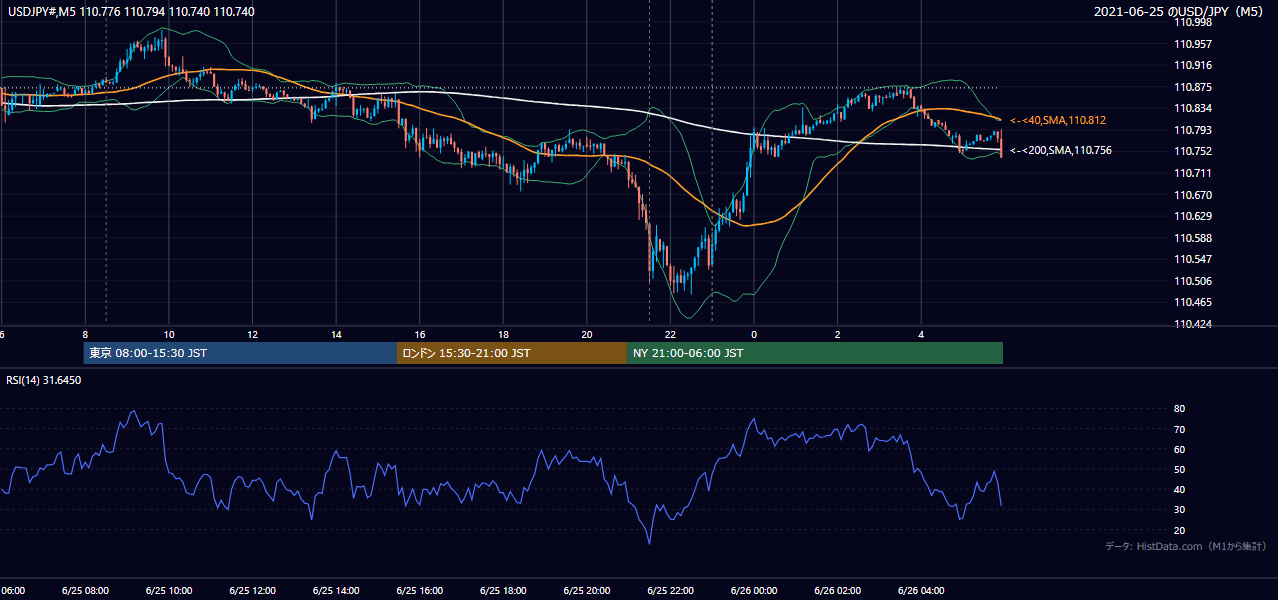Click hour tick 16 under the price chart

420,335
